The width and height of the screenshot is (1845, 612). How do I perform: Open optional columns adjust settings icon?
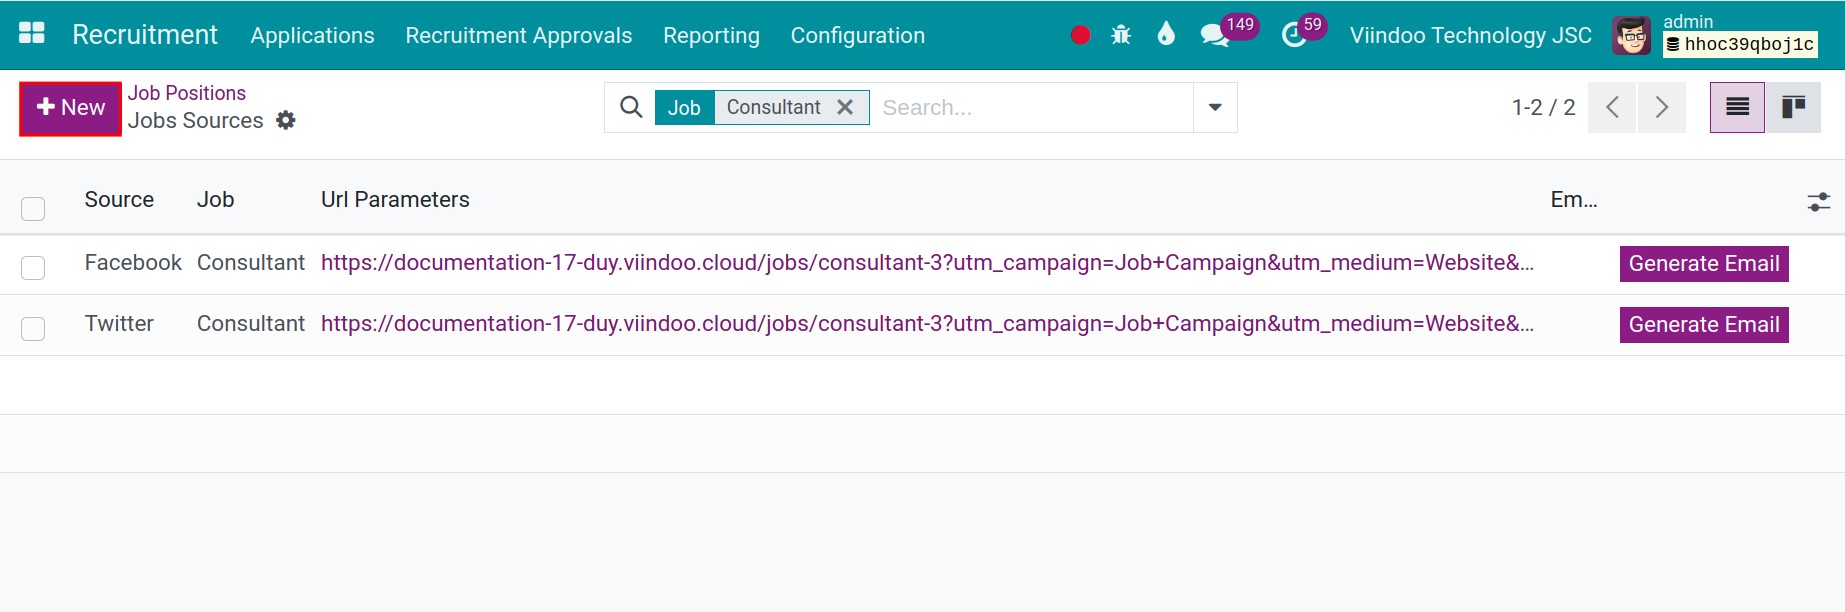1819,202
